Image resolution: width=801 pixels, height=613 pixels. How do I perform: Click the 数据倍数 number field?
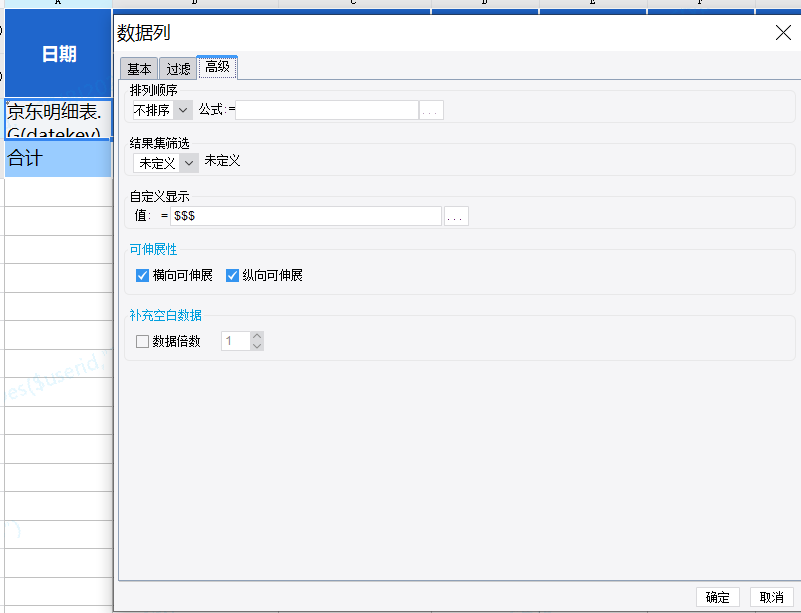(x=236, y=341)
